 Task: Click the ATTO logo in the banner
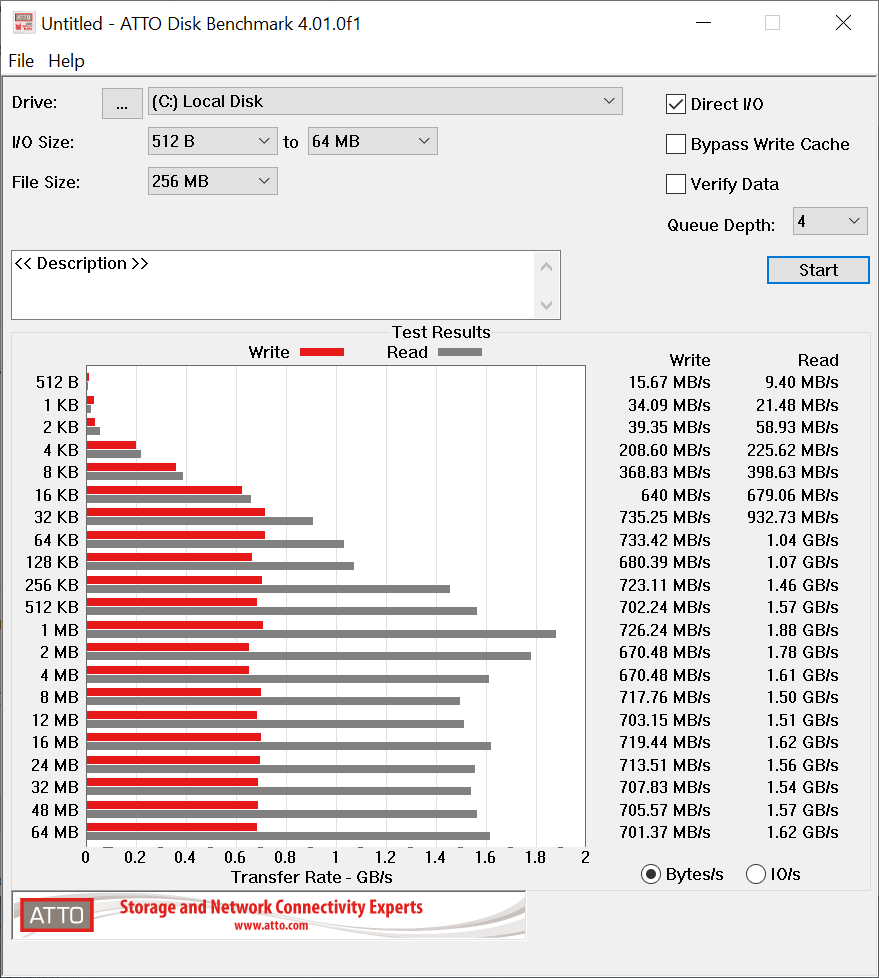coord(56,915)
